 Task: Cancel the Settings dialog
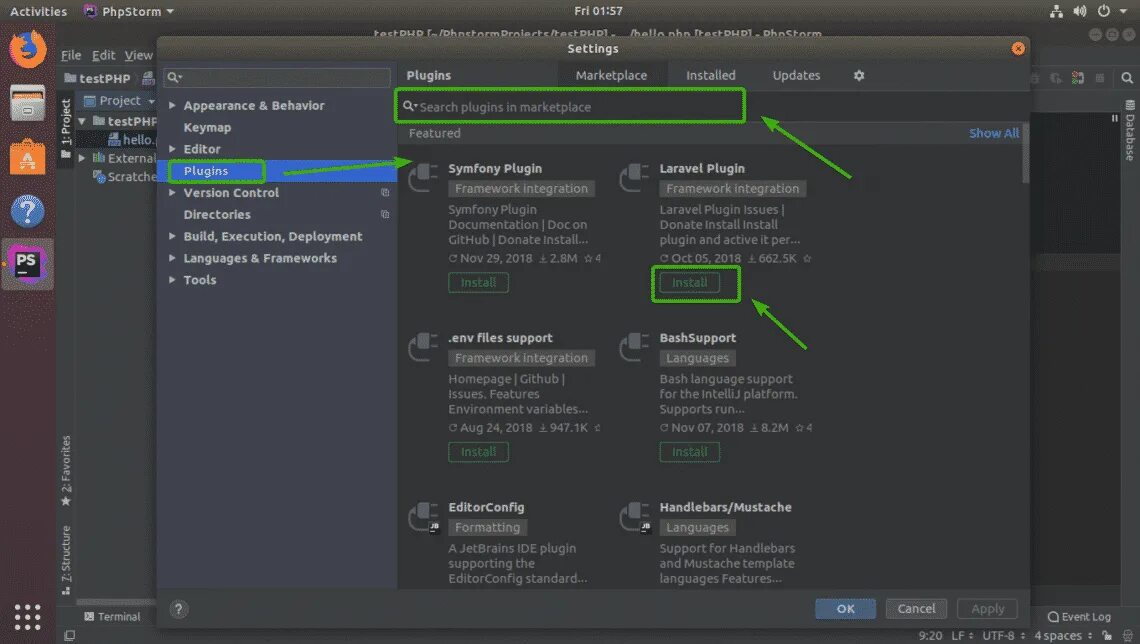pos(916,608)
